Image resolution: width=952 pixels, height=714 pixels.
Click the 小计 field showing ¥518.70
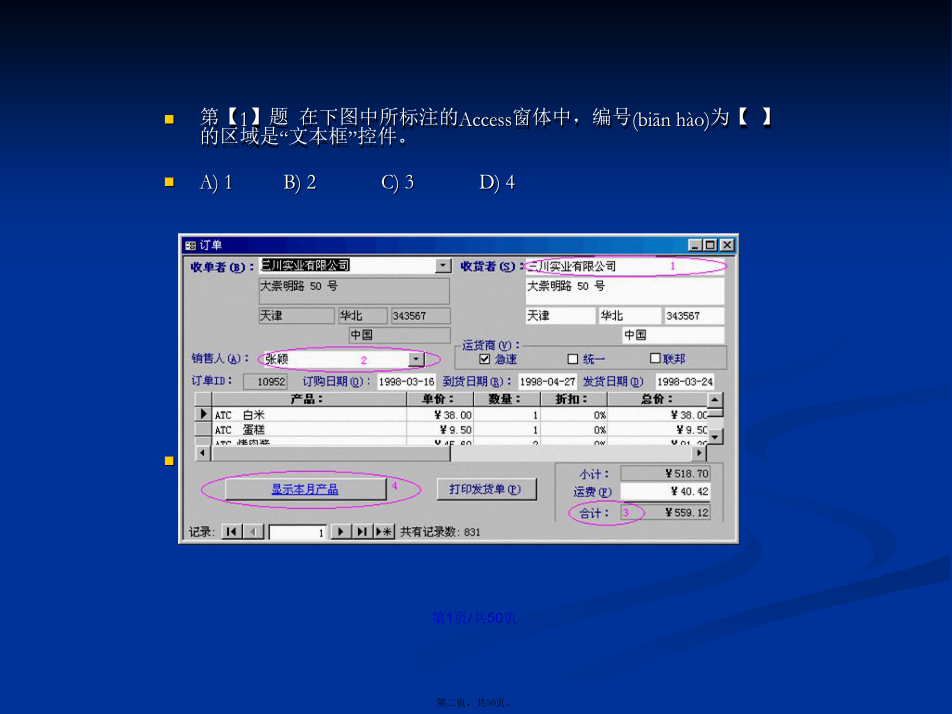tap(665, 474)
